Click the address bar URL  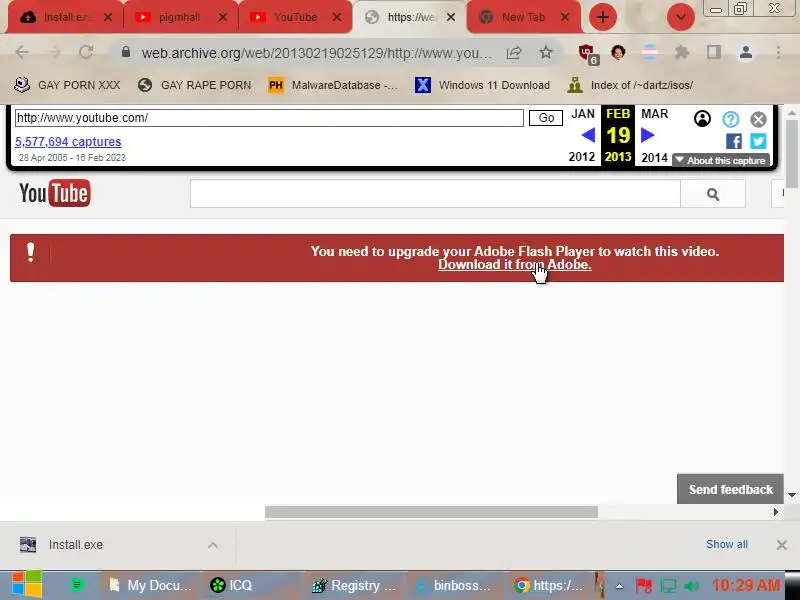316,53
